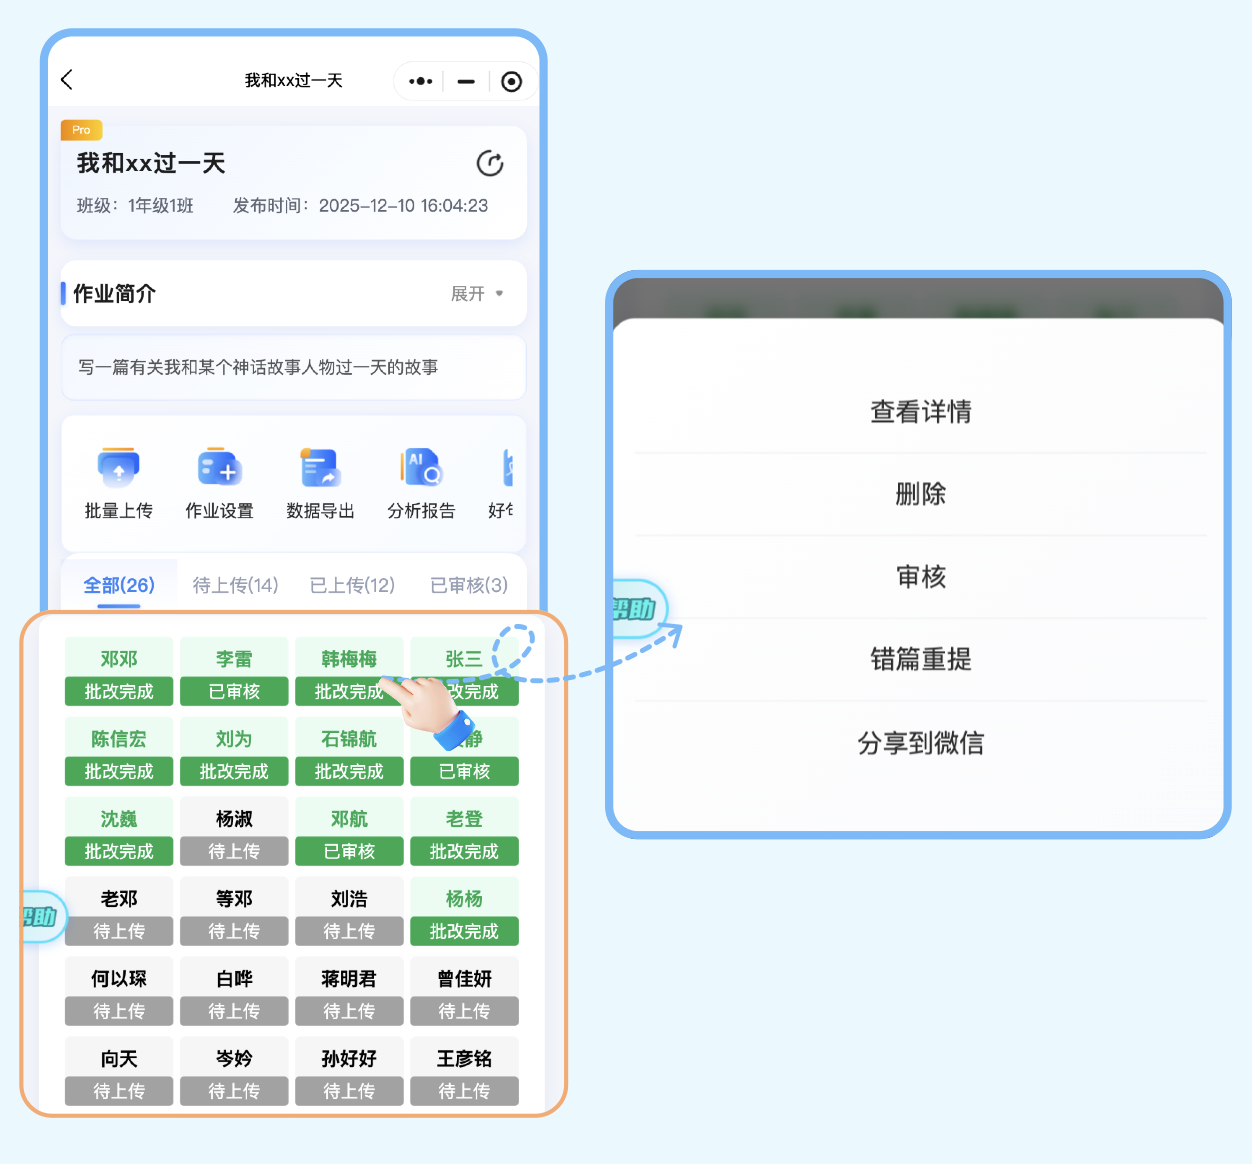The height and width of the screenshot is (1164, 1252).
Task: Select 错篇重提 from the action sheet
Action: click(920, 660)
